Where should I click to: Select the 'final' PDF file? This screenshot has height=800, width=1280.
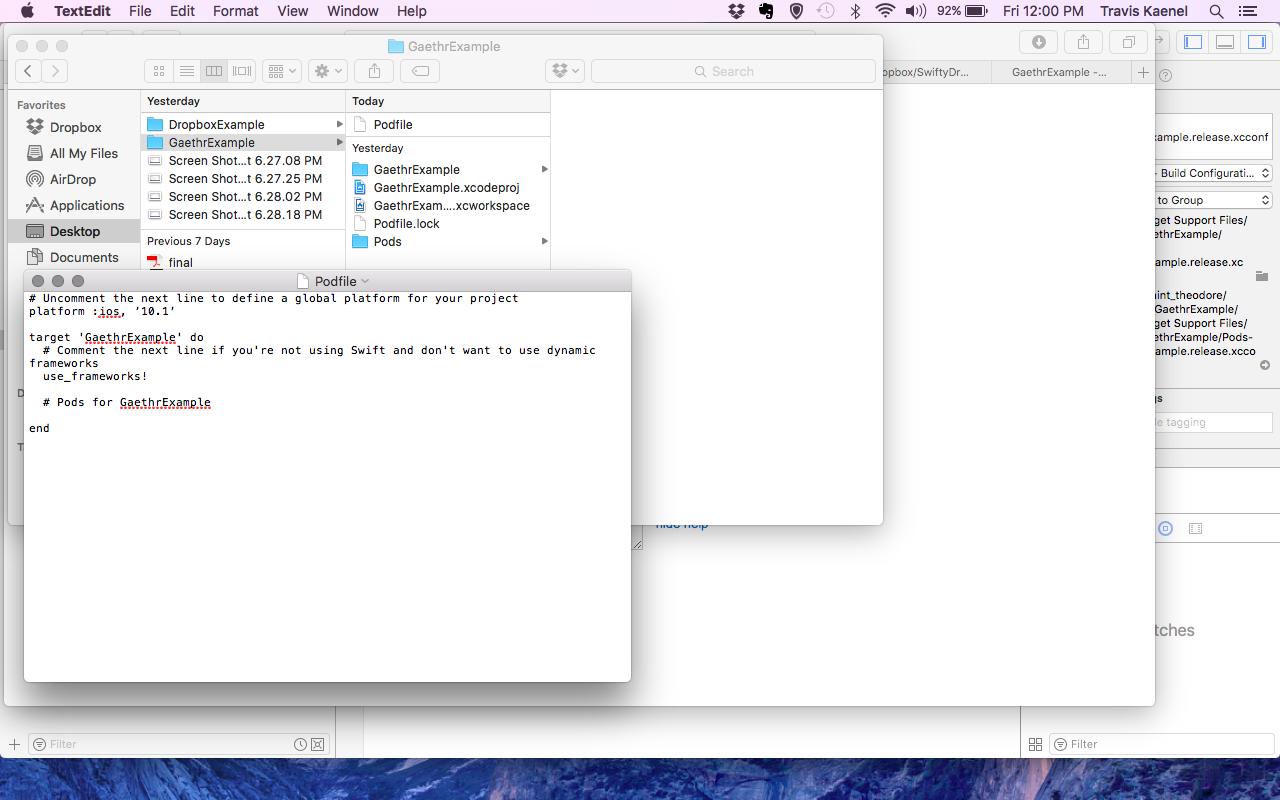click(180, 262)
